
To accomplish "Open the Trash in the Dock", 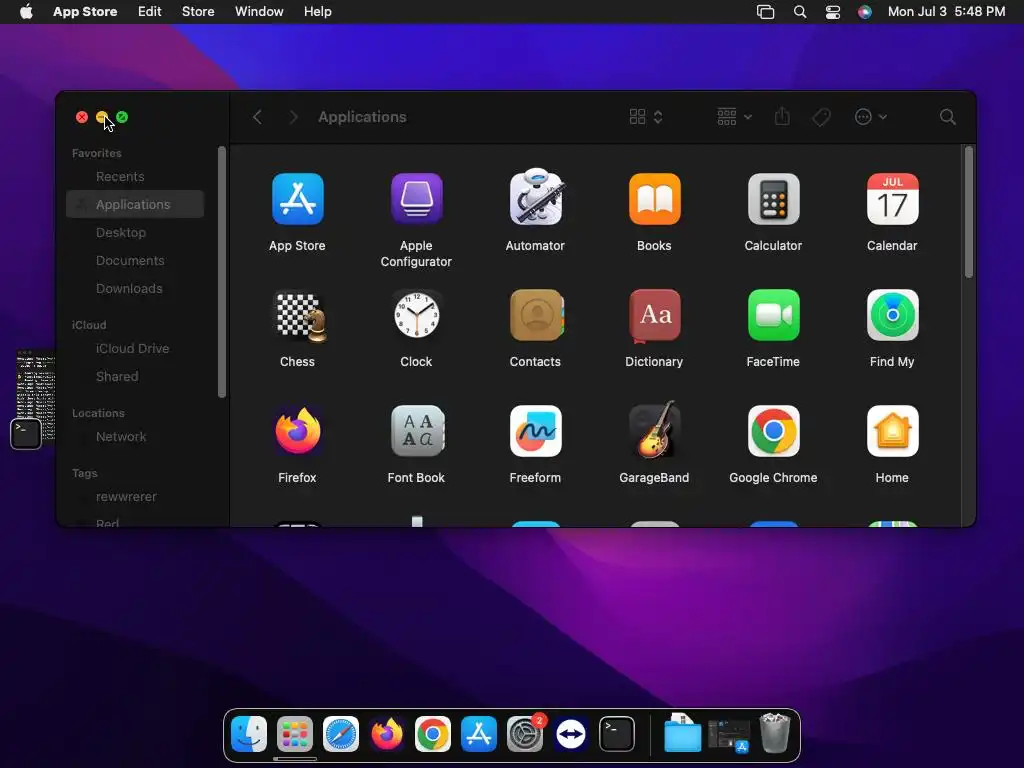I will [775, 733].
